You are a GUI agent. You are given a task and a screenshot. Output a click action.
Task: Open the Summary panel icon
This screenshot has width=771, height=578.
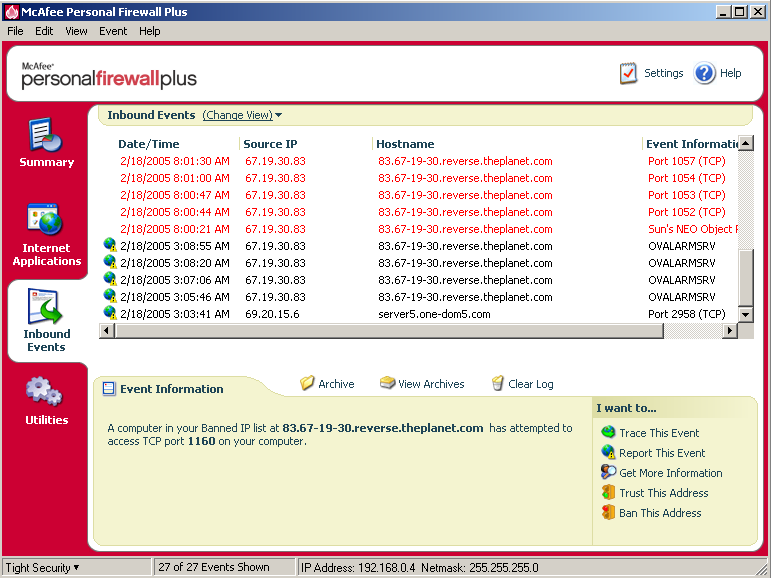(x=46, y=135)
